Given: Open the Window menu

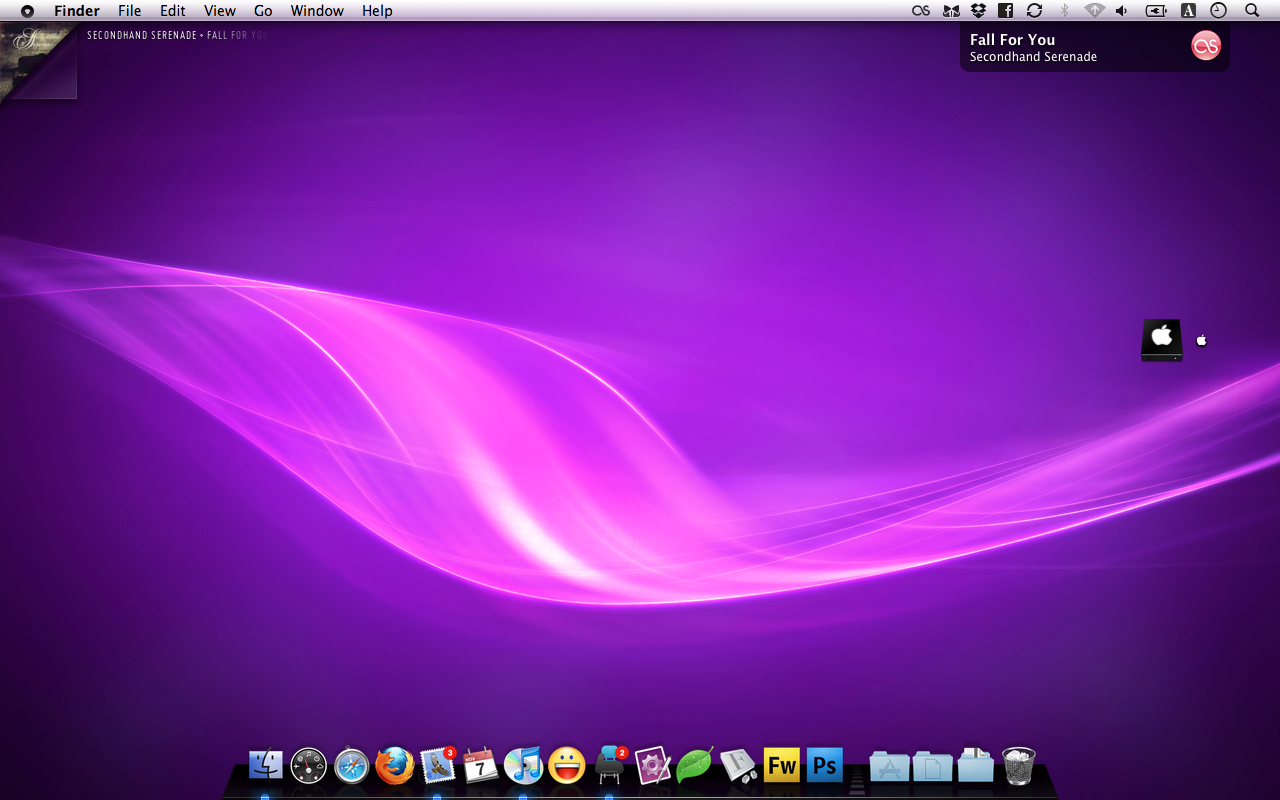Looking at the screenshot, I should pos(317,11).
